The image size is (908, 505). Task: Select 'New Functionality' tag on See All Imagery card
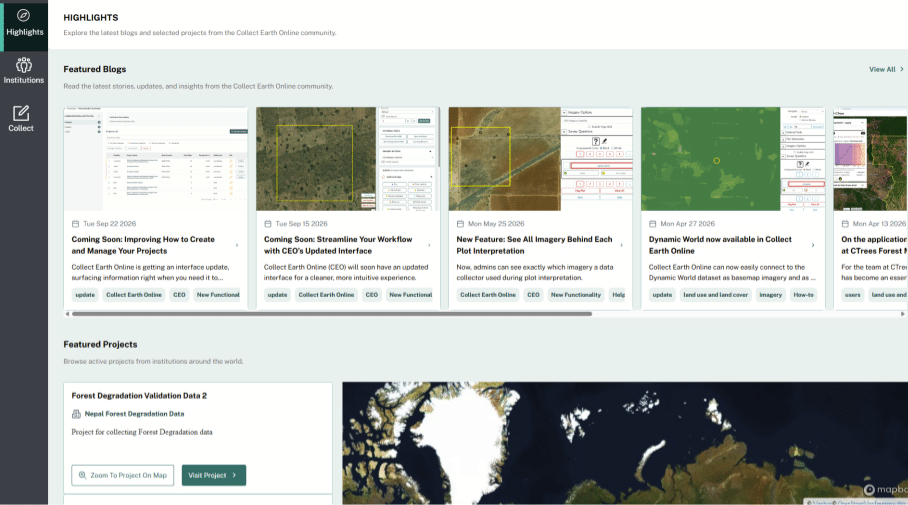coord(576,295)
